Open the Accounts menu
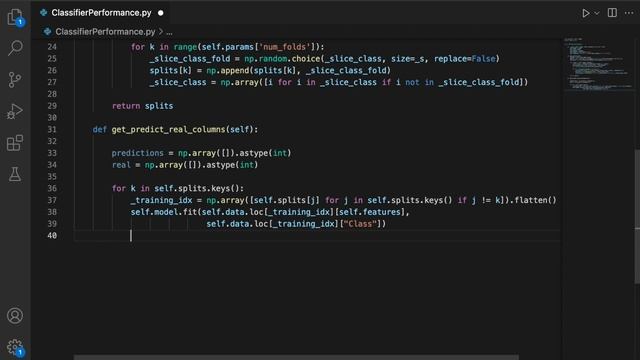 click(15, 316)
